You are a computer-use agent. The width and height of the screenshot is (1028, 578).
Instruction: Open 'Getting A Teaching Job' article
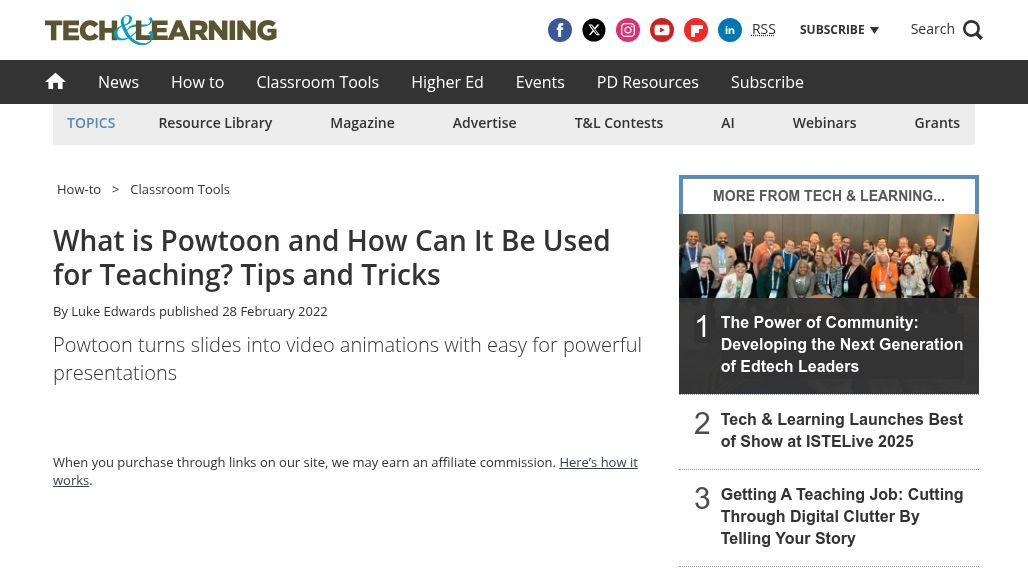[842, 516]
